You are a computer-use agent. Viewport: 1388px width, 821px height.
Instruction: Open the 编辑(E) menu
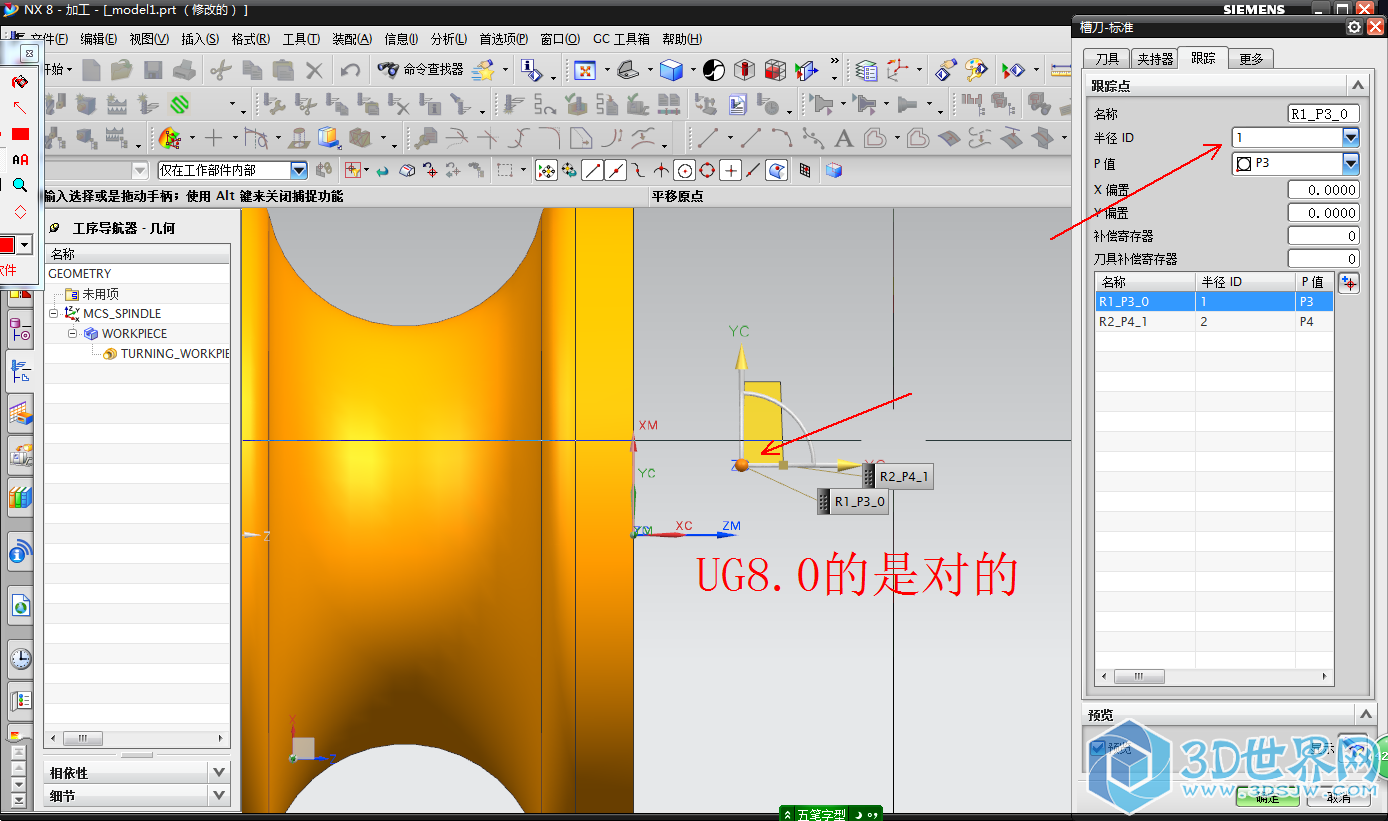tap(100, 39)
